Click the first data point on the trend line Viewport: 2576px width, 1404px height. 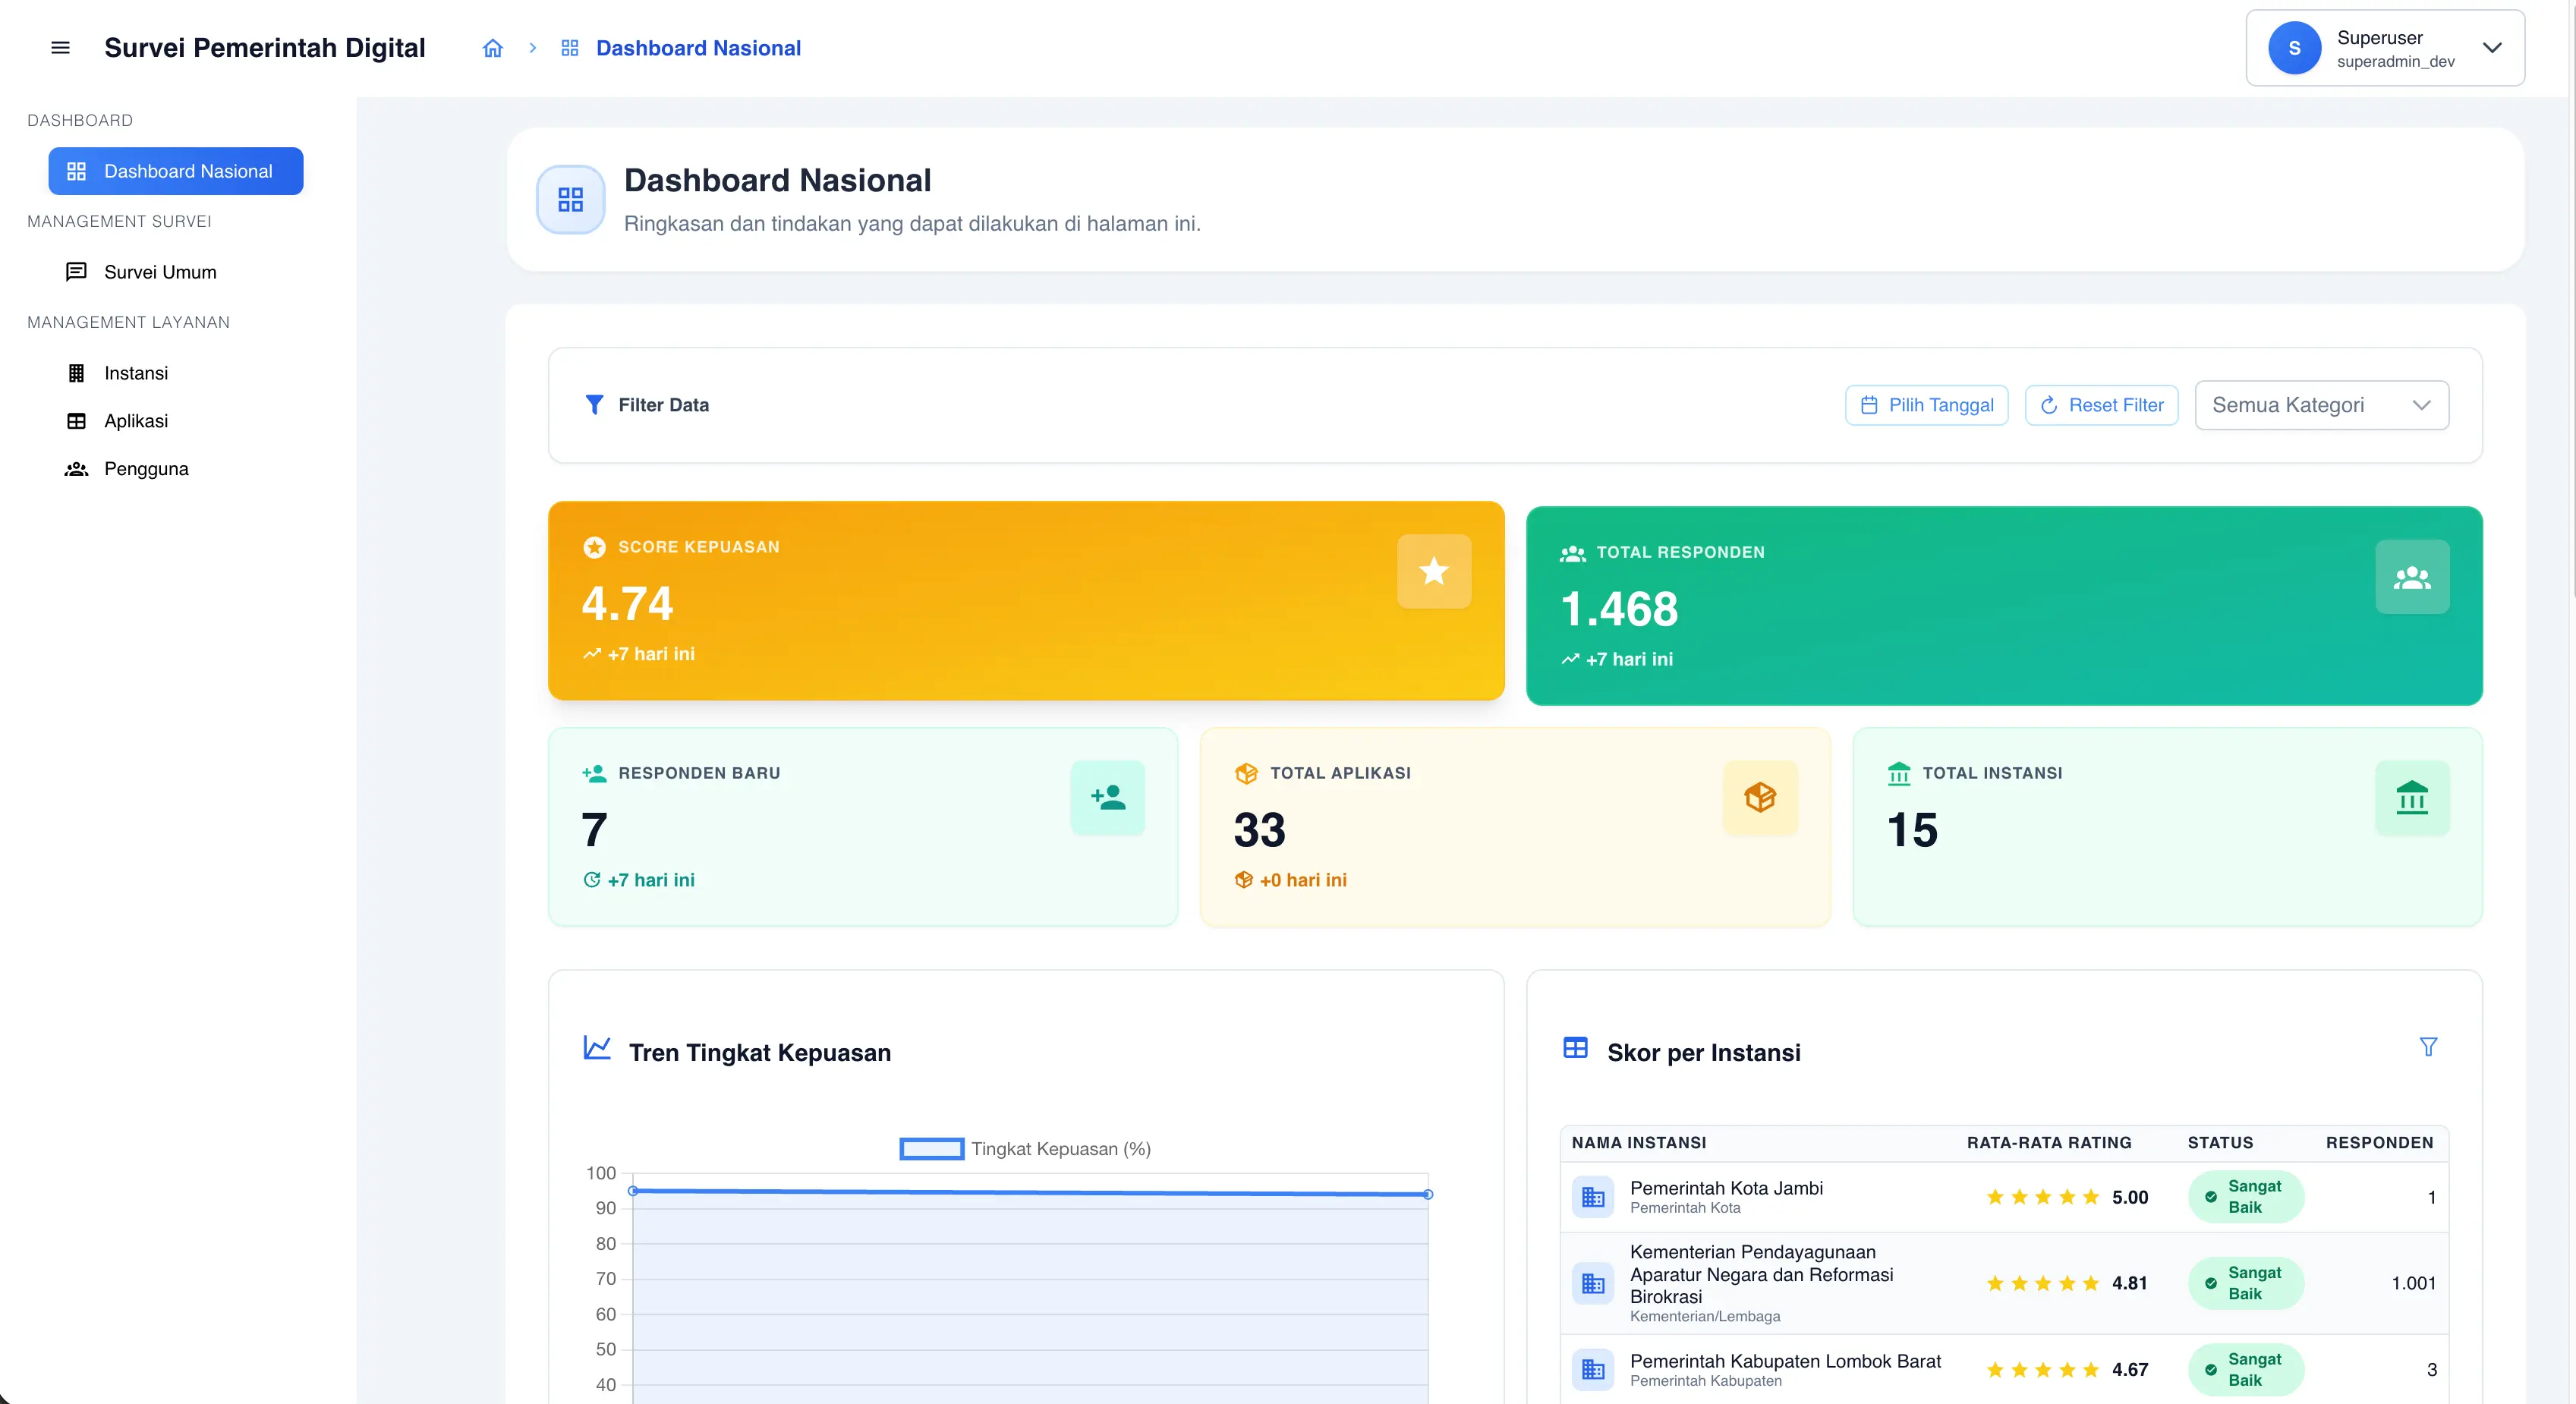(x=633, y=1191)
